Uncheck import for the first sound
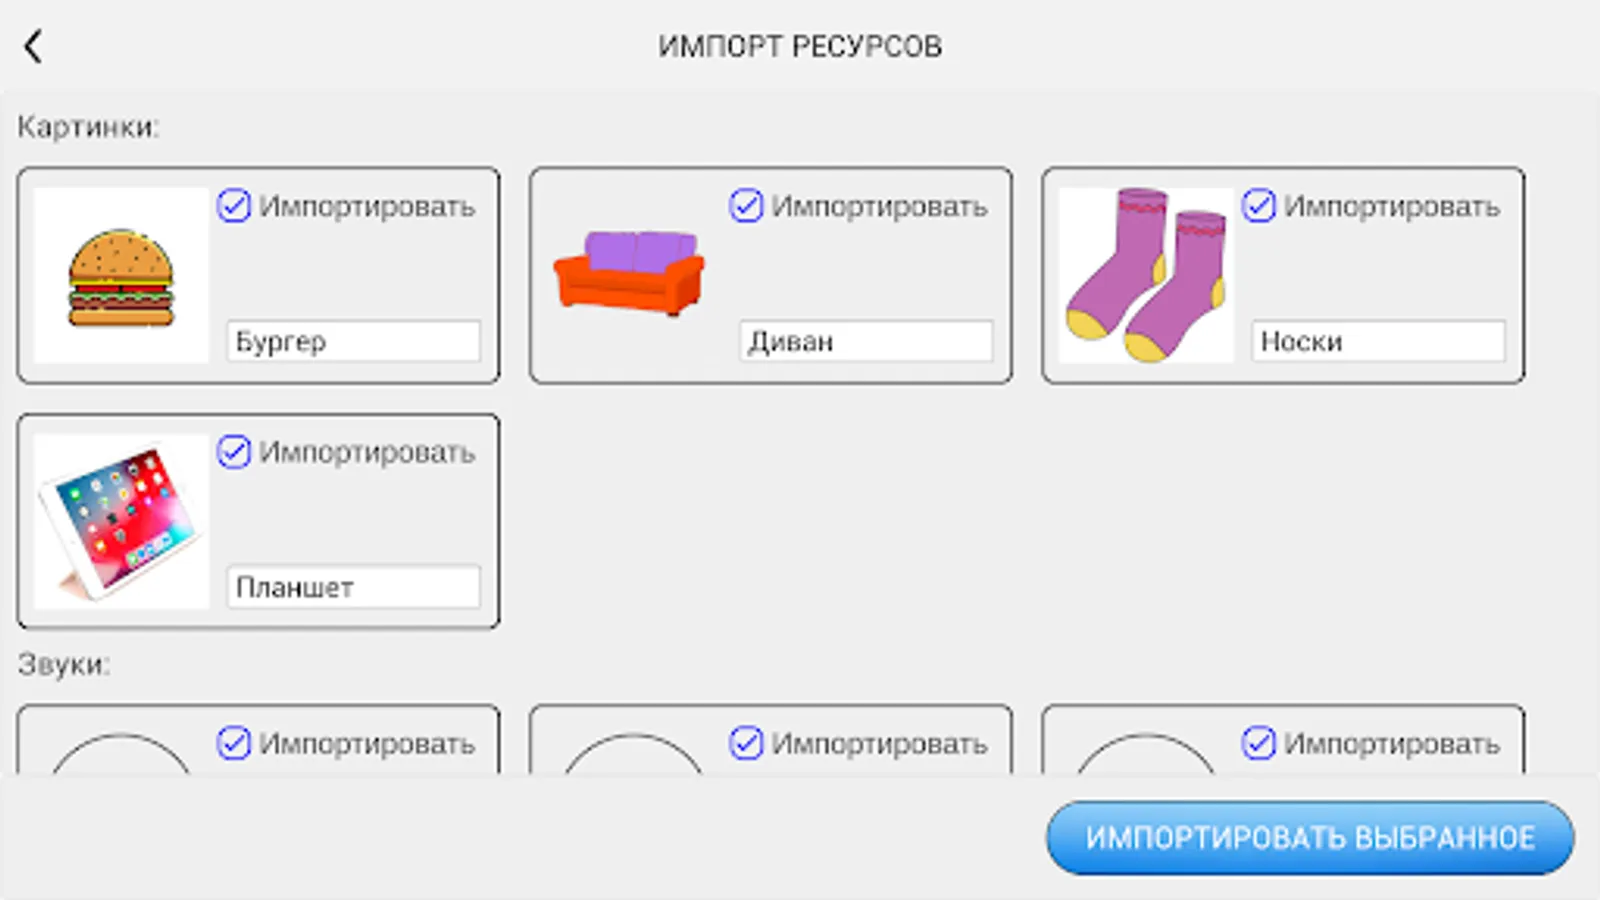 click(234, 743)
